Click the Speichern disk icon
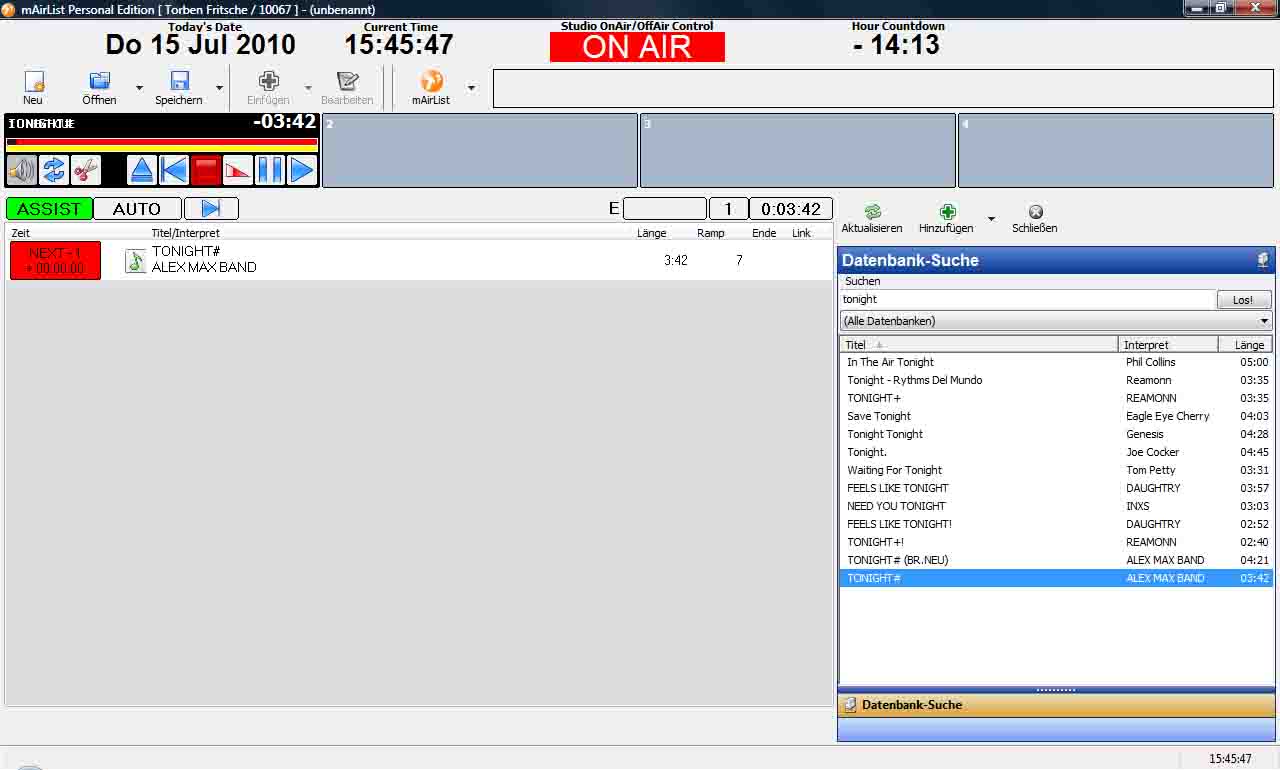Viewport: 1280px width, 770px height. click(179, 81)
